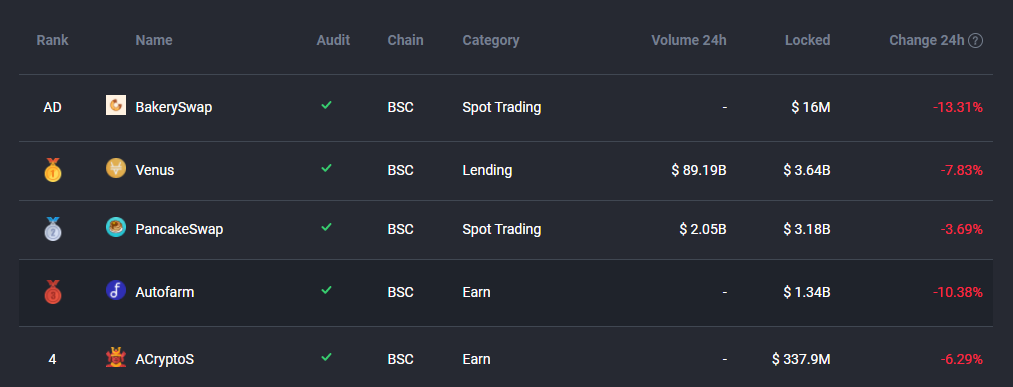Image resolution: width=1013 pixels, height=387 pixels.
Task: Open the Autofarm project link
Action: tap(165, 292)
